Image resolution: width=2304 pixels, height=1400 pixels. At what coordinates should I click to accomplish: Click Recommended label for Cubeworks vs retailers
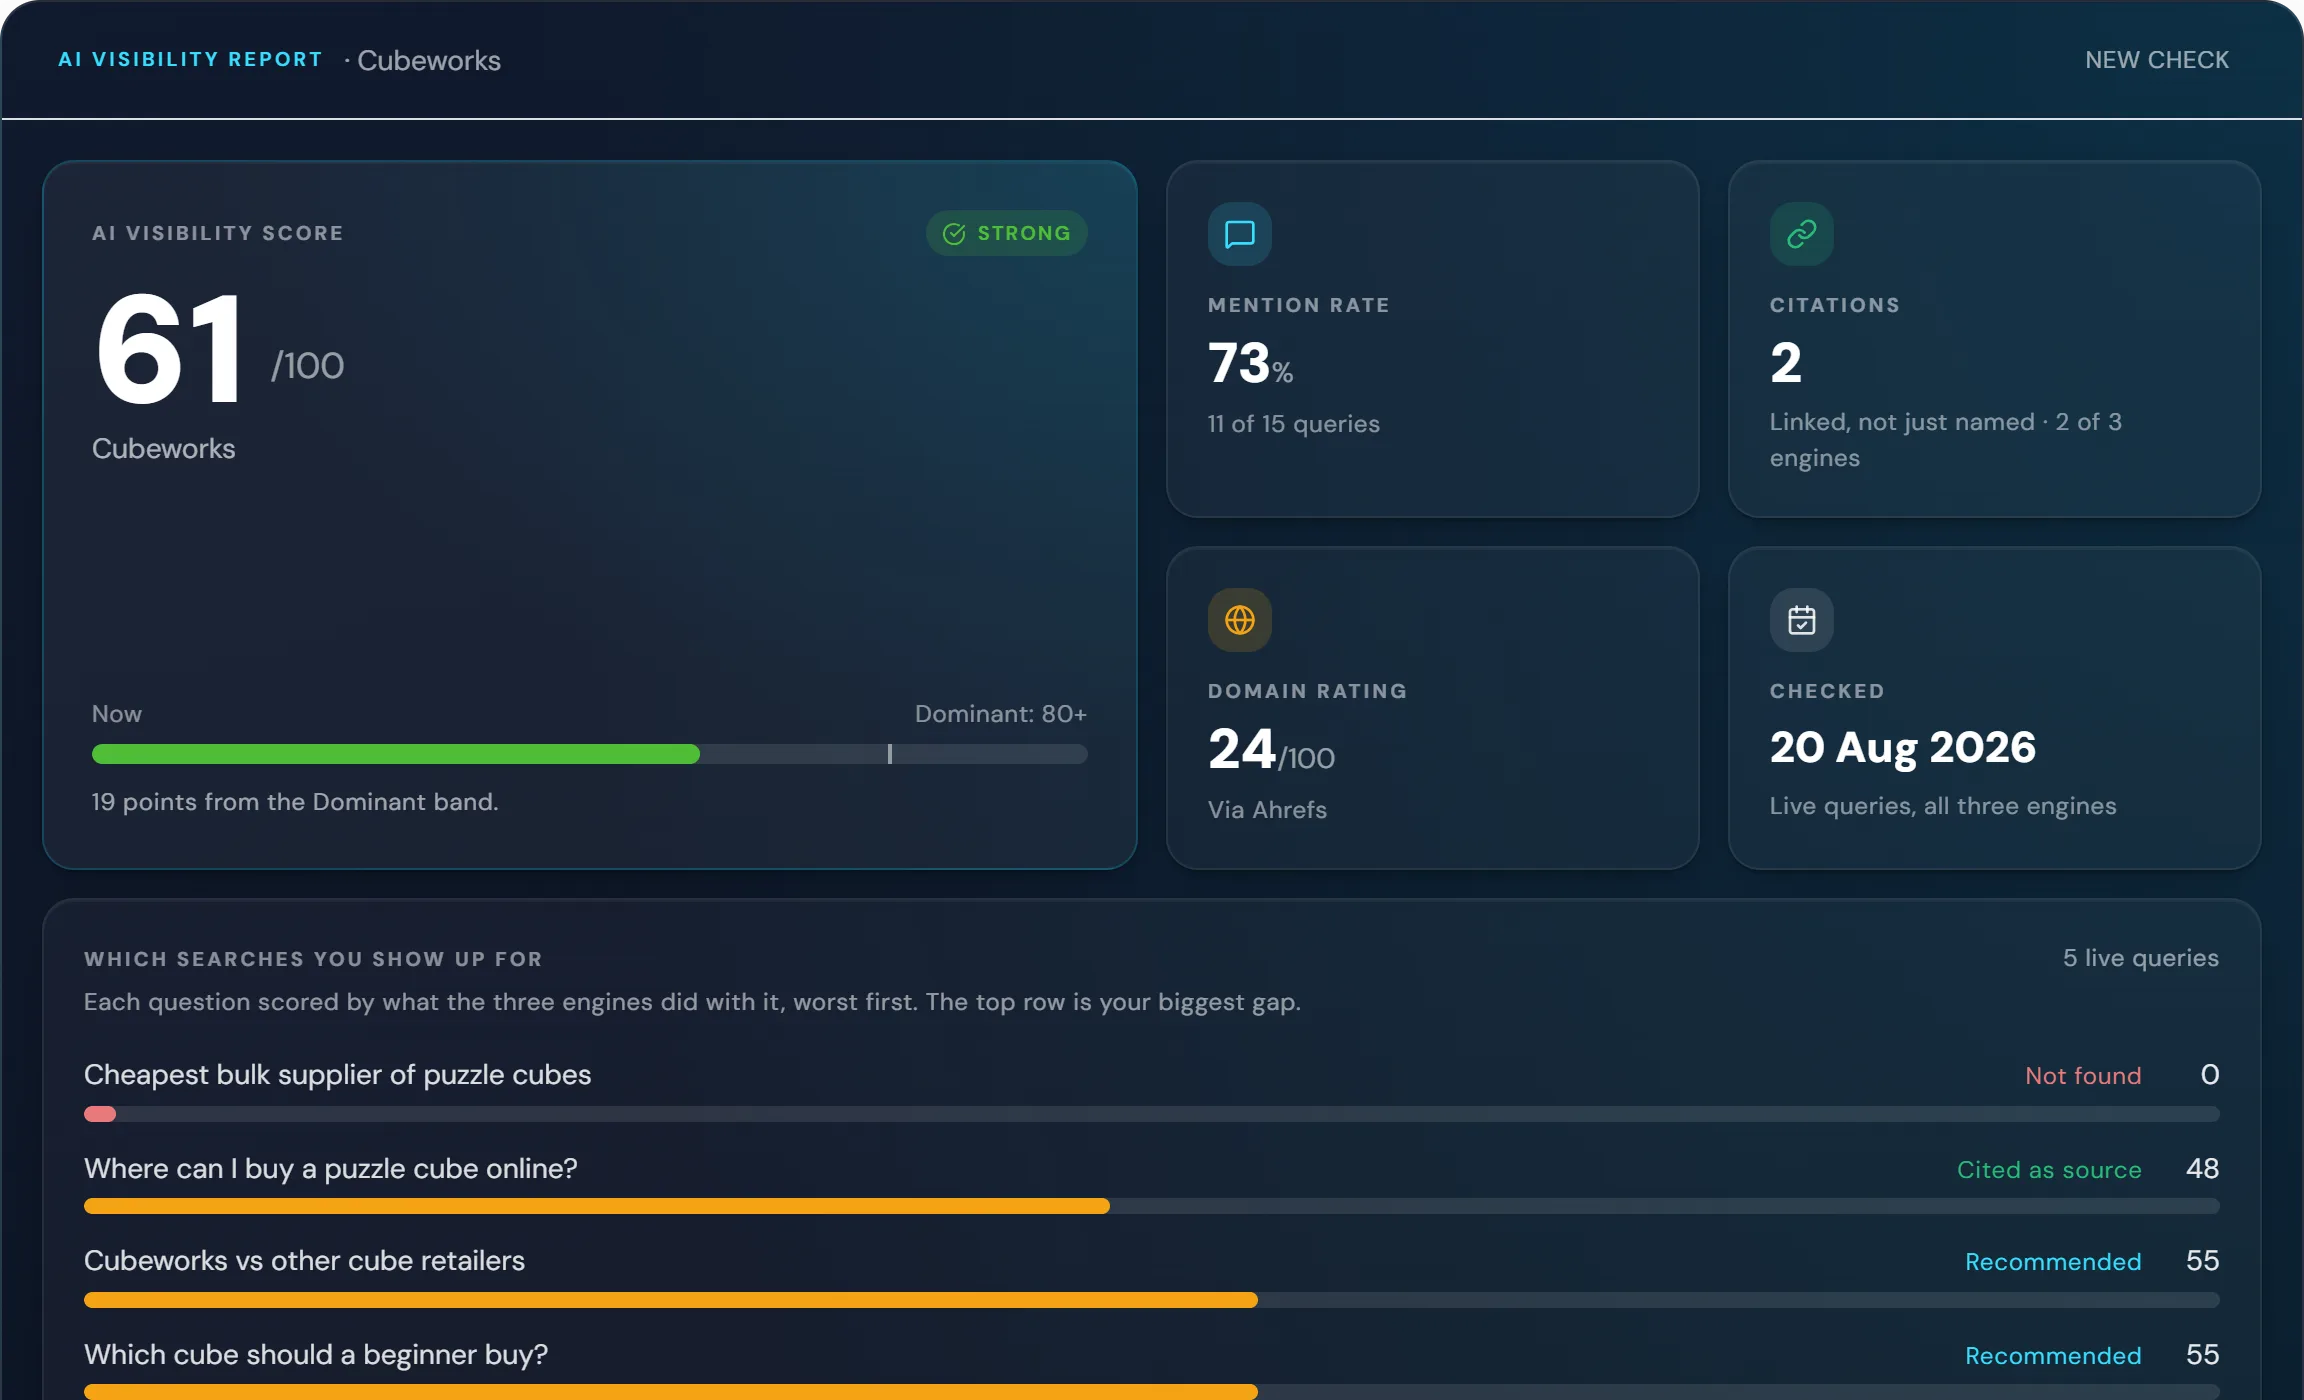(x=2053, y=1262)
